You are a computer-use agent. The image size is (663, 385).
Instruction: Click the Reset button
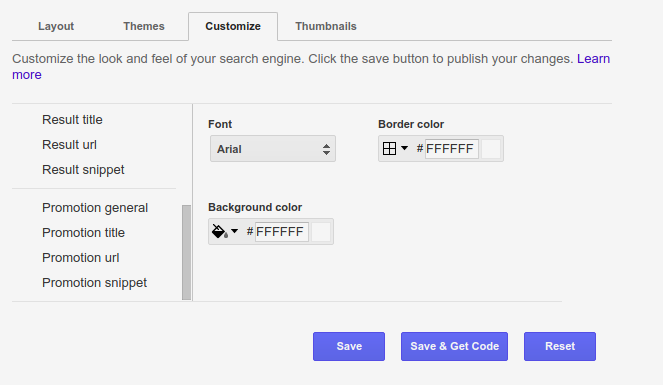(x=560, y=346)
